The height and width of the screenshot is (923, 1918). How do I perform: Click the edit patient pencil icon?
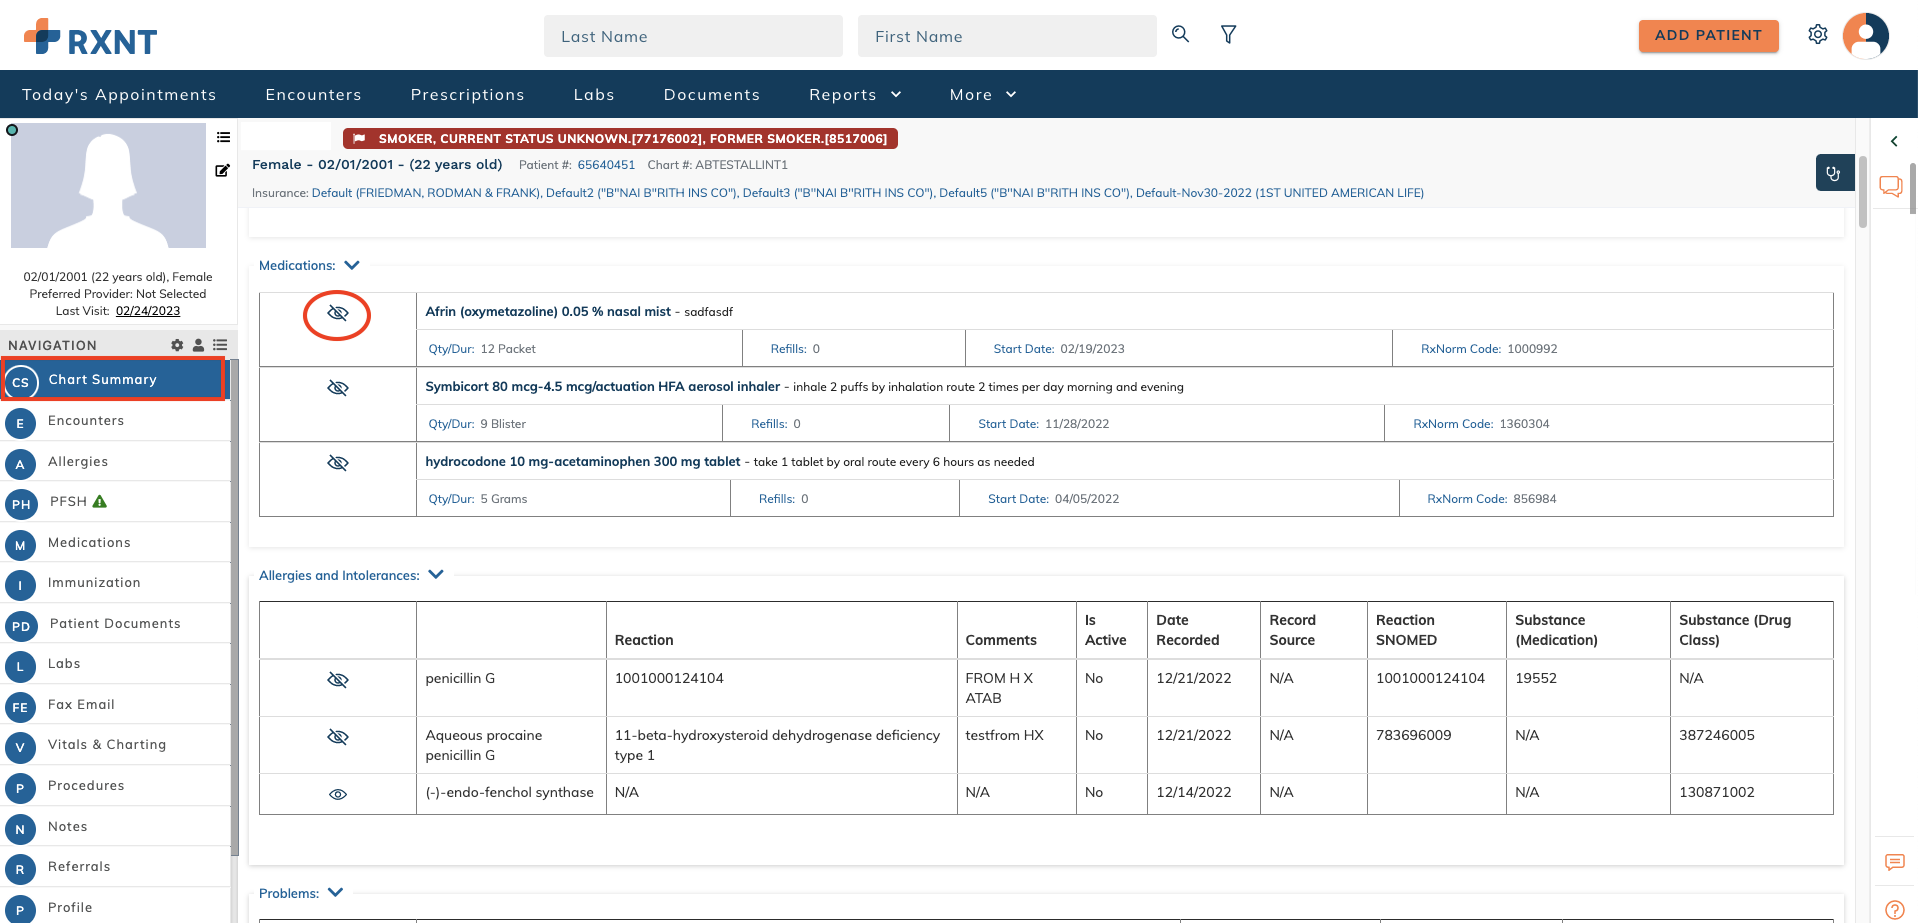pos(223,170)
